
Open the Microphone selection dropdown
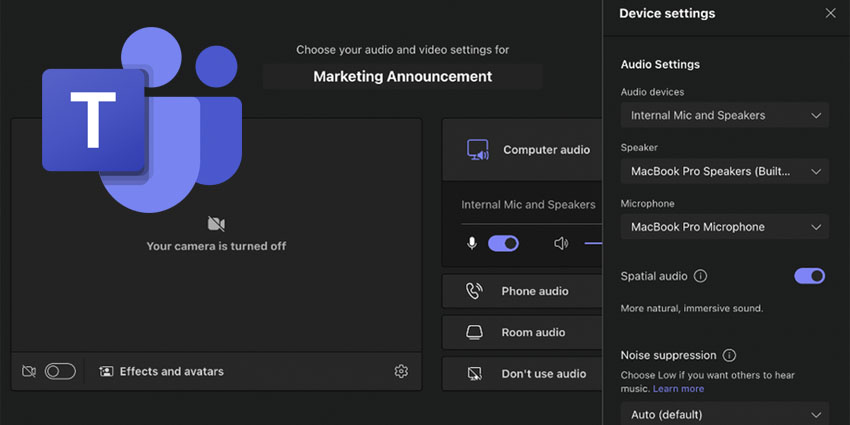(724, 227)
